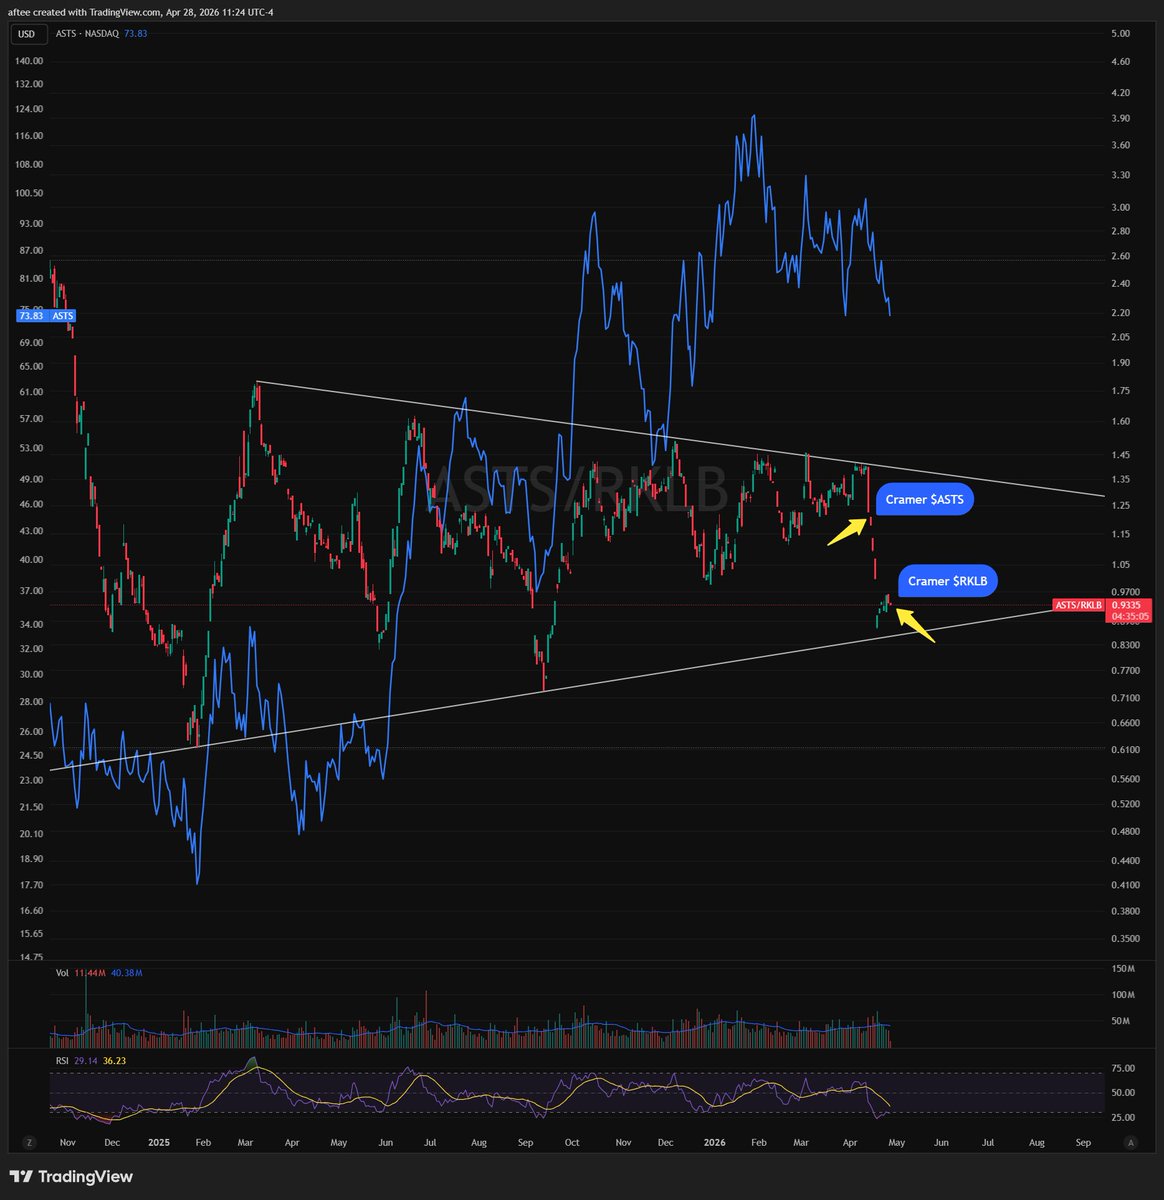Click the 5.00 right price scale value
The height and width of the screenshot is (1200, 1164).
pyautogui.click(x=1121, y=34)
